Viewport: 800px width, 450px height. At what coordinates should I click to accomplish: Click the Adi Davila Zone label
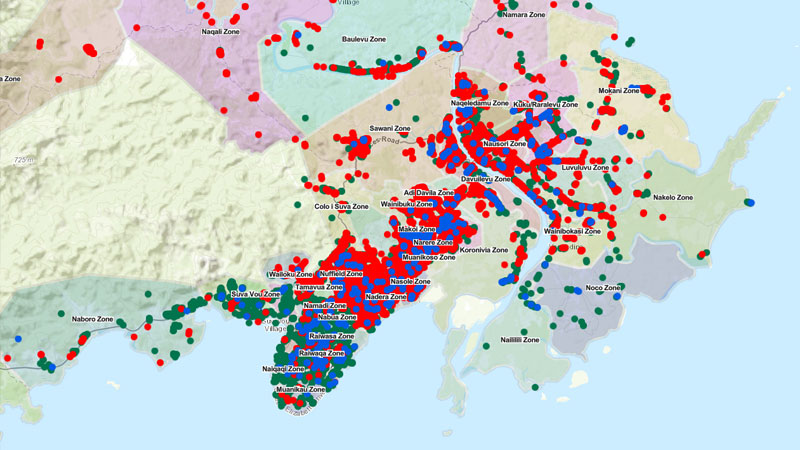click(429, 191)
